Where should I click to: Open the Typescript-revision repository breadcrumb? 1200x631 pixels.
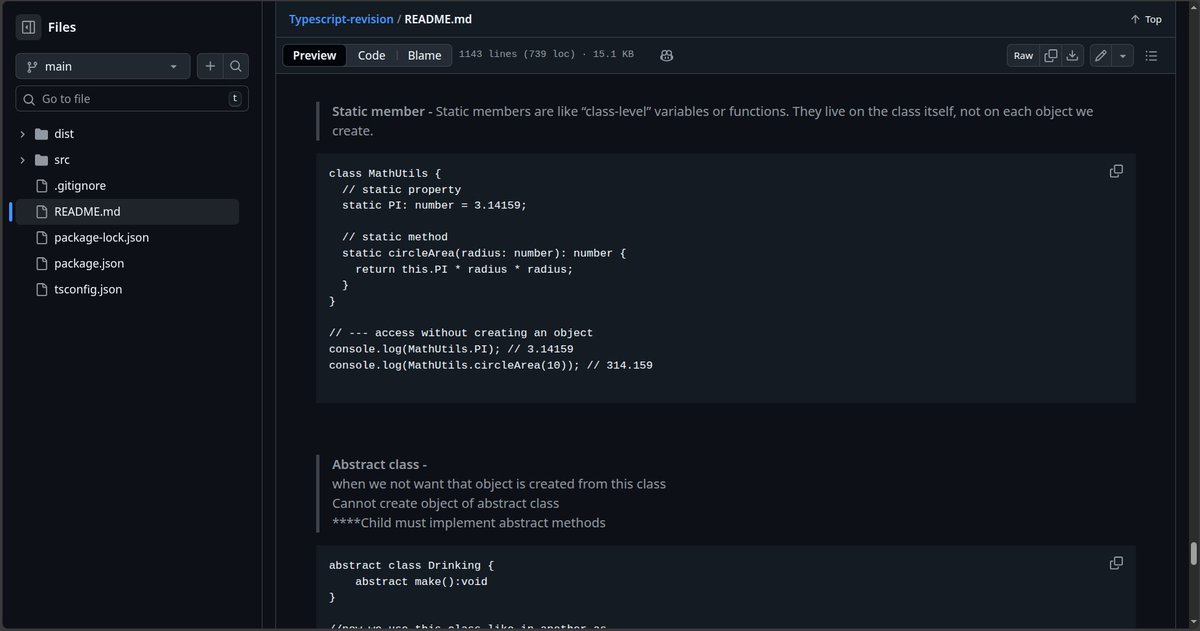click(339, 18)
